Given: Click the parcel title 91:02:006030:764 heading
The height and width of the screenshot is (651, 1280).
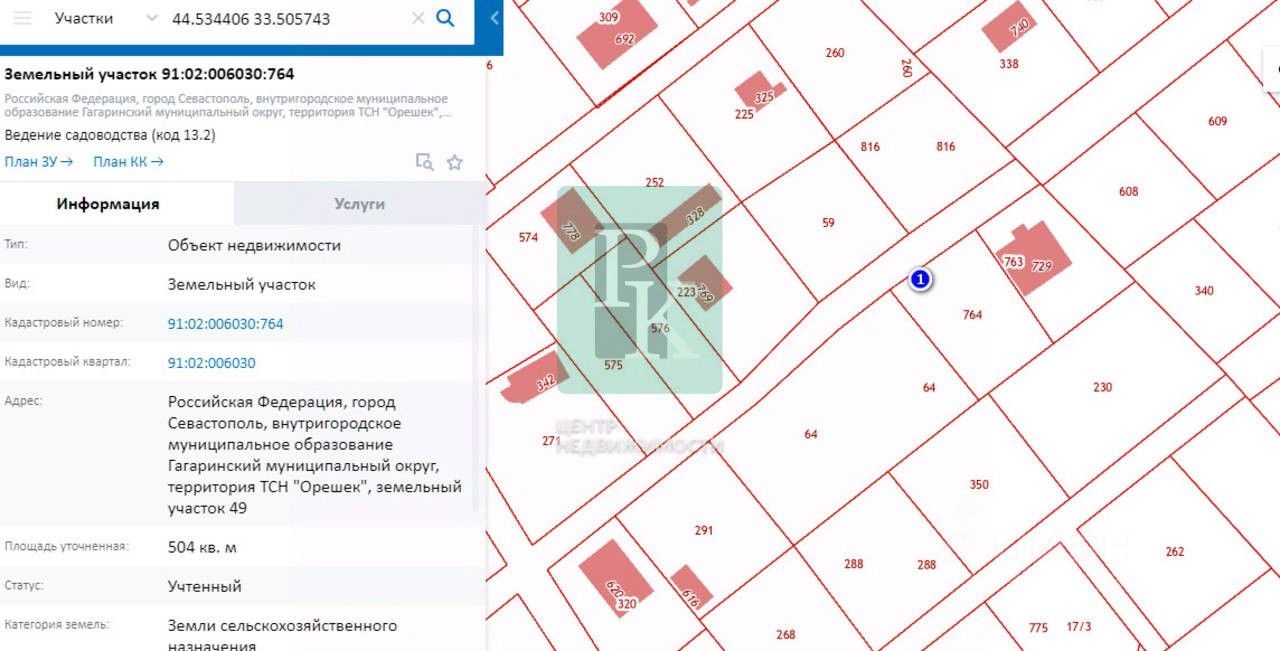Looking at the screenshot, I should tap(149, 75).
